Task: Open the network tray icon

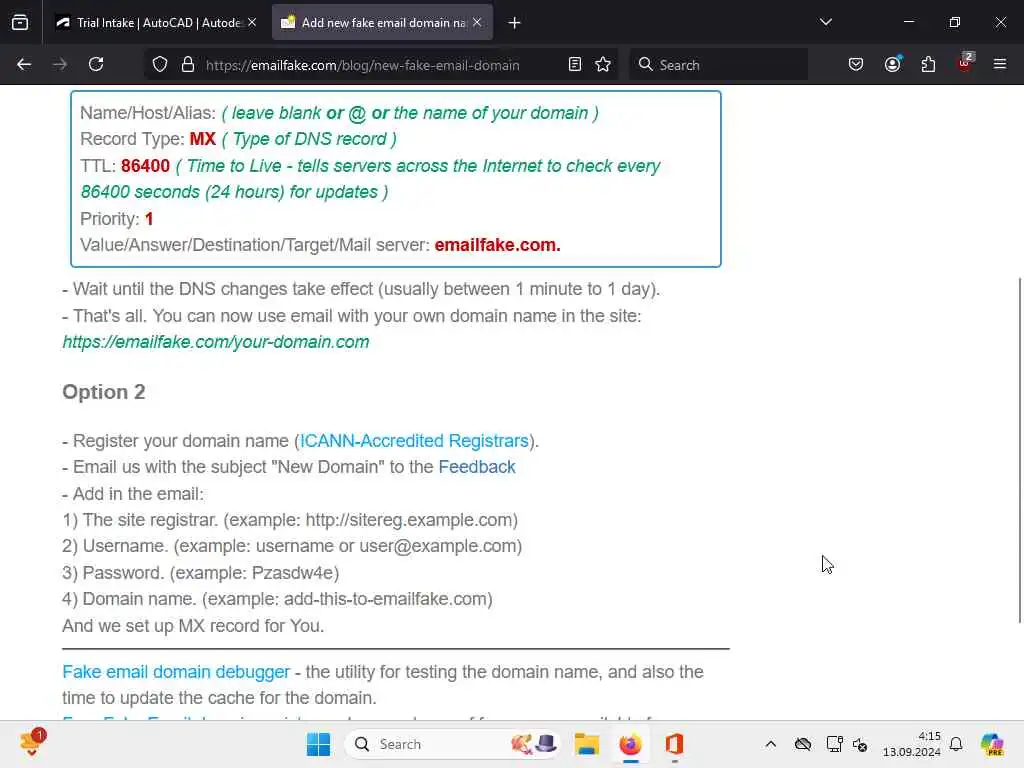Action: click(x=834, y=744)
